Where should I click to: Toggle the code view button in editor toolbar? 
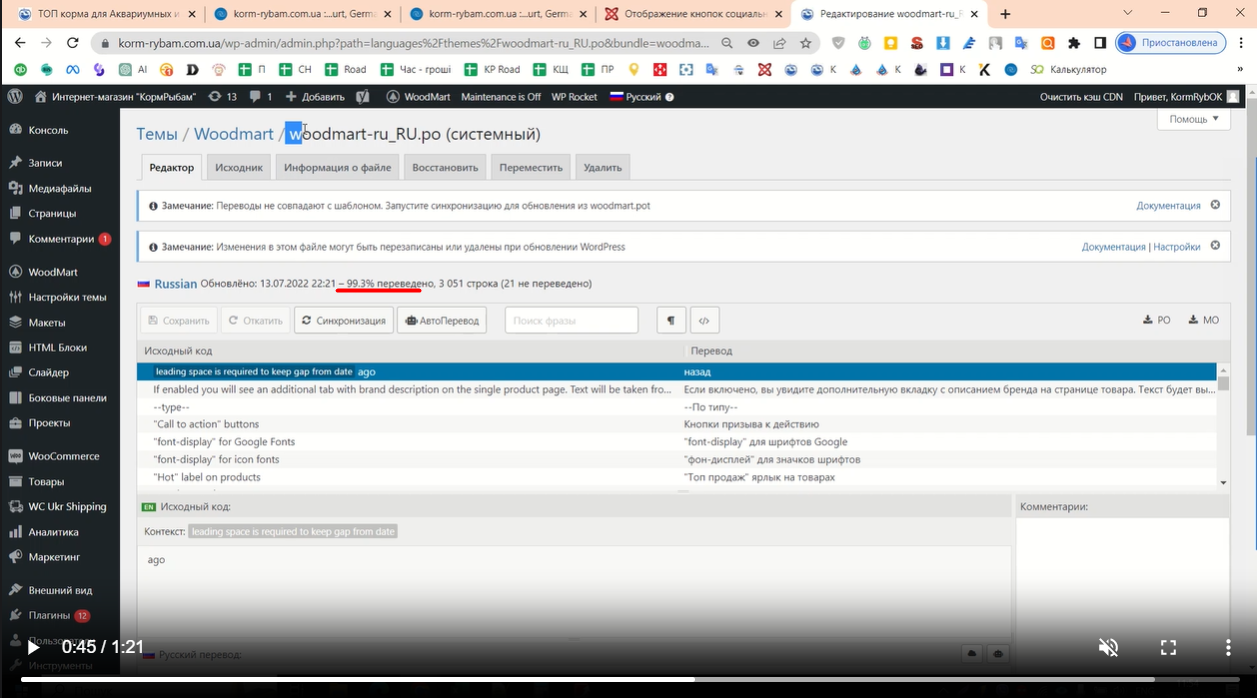click(704, 320)
